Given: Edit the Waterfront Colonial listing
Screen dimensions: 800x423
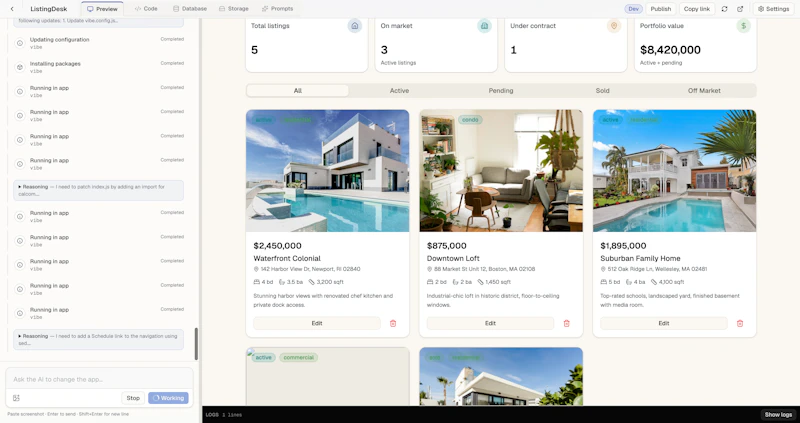Looking at the screenshot, I should [x=317, y=323].
